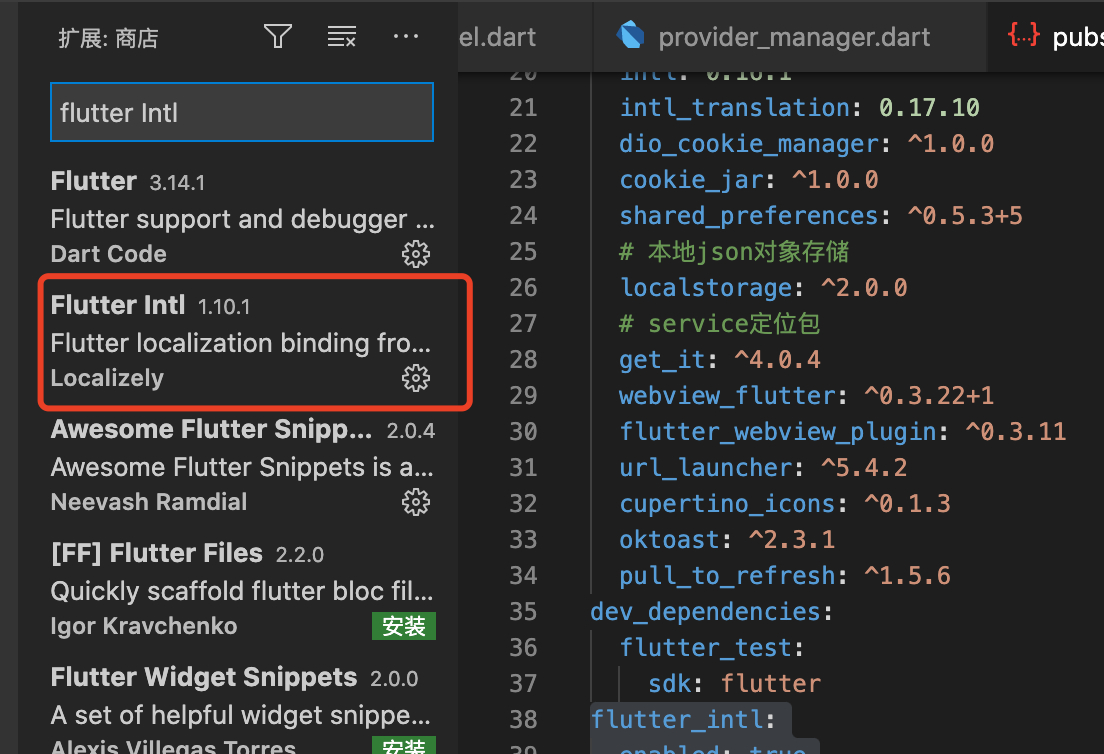Click Flutter support and debugger description
Screen dimensions: 1104x754
tap(242, 219)
